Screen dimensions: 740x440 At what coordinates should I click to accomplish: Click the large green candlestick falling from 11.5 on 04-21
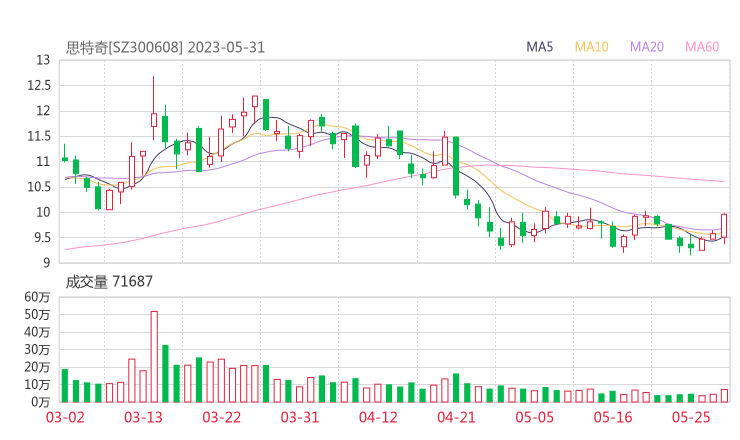456,166
